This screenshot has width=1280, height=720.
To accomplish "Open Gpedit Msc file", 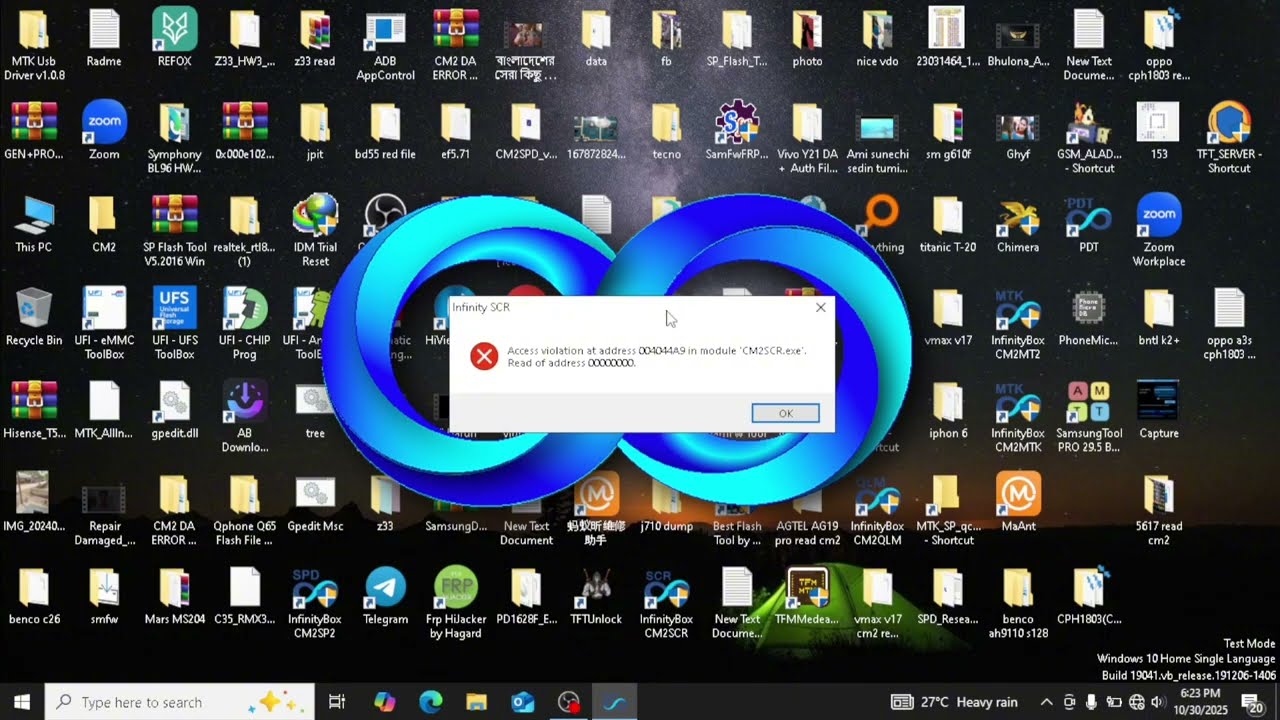I will 315,503.
